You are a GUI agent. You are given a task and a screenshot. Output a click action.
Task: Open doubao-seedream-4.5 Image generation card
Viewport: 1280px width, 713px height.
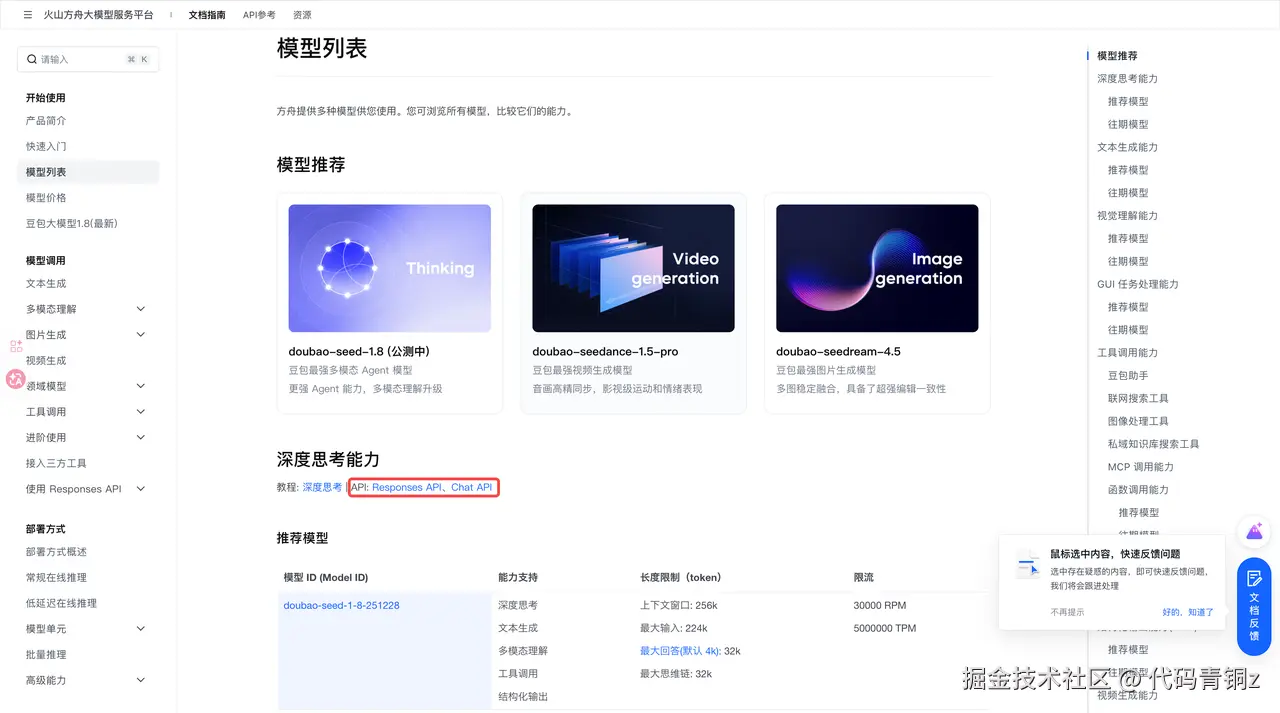[877, 303]
